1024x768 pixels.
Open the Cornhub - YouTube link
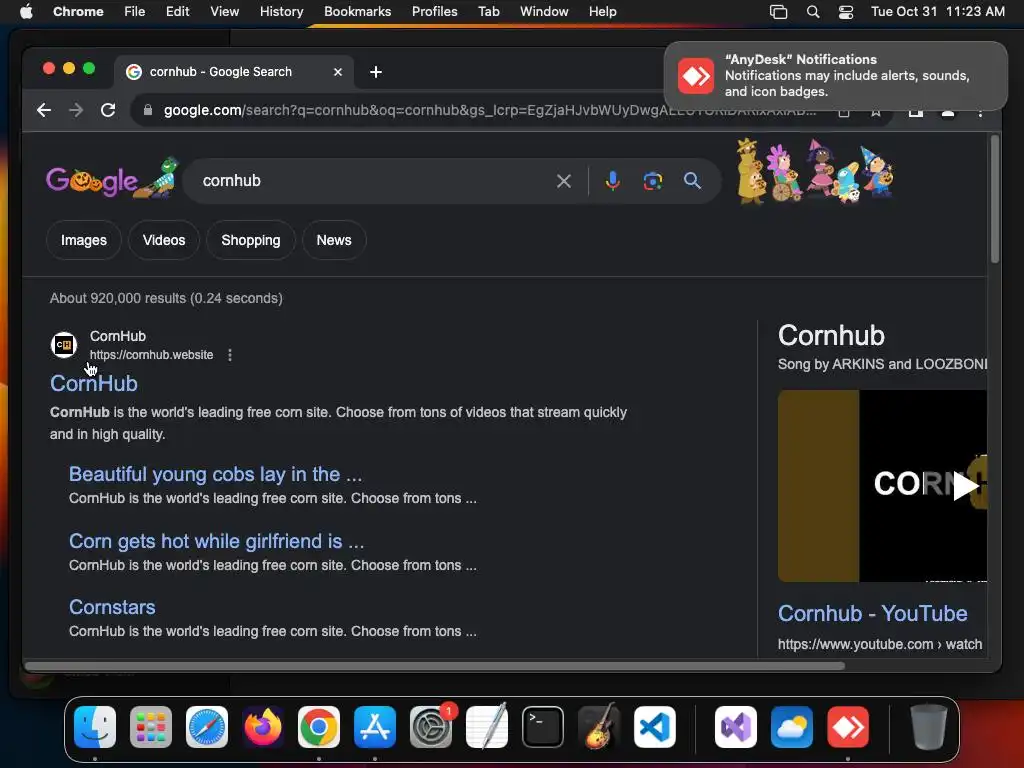(x=872, y=613)
